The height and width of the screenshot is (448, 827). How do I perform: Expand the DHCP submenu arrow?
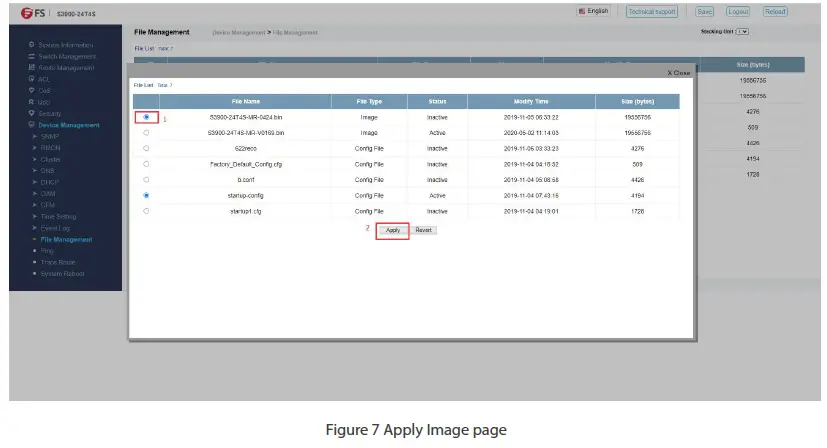pos(36,182)
